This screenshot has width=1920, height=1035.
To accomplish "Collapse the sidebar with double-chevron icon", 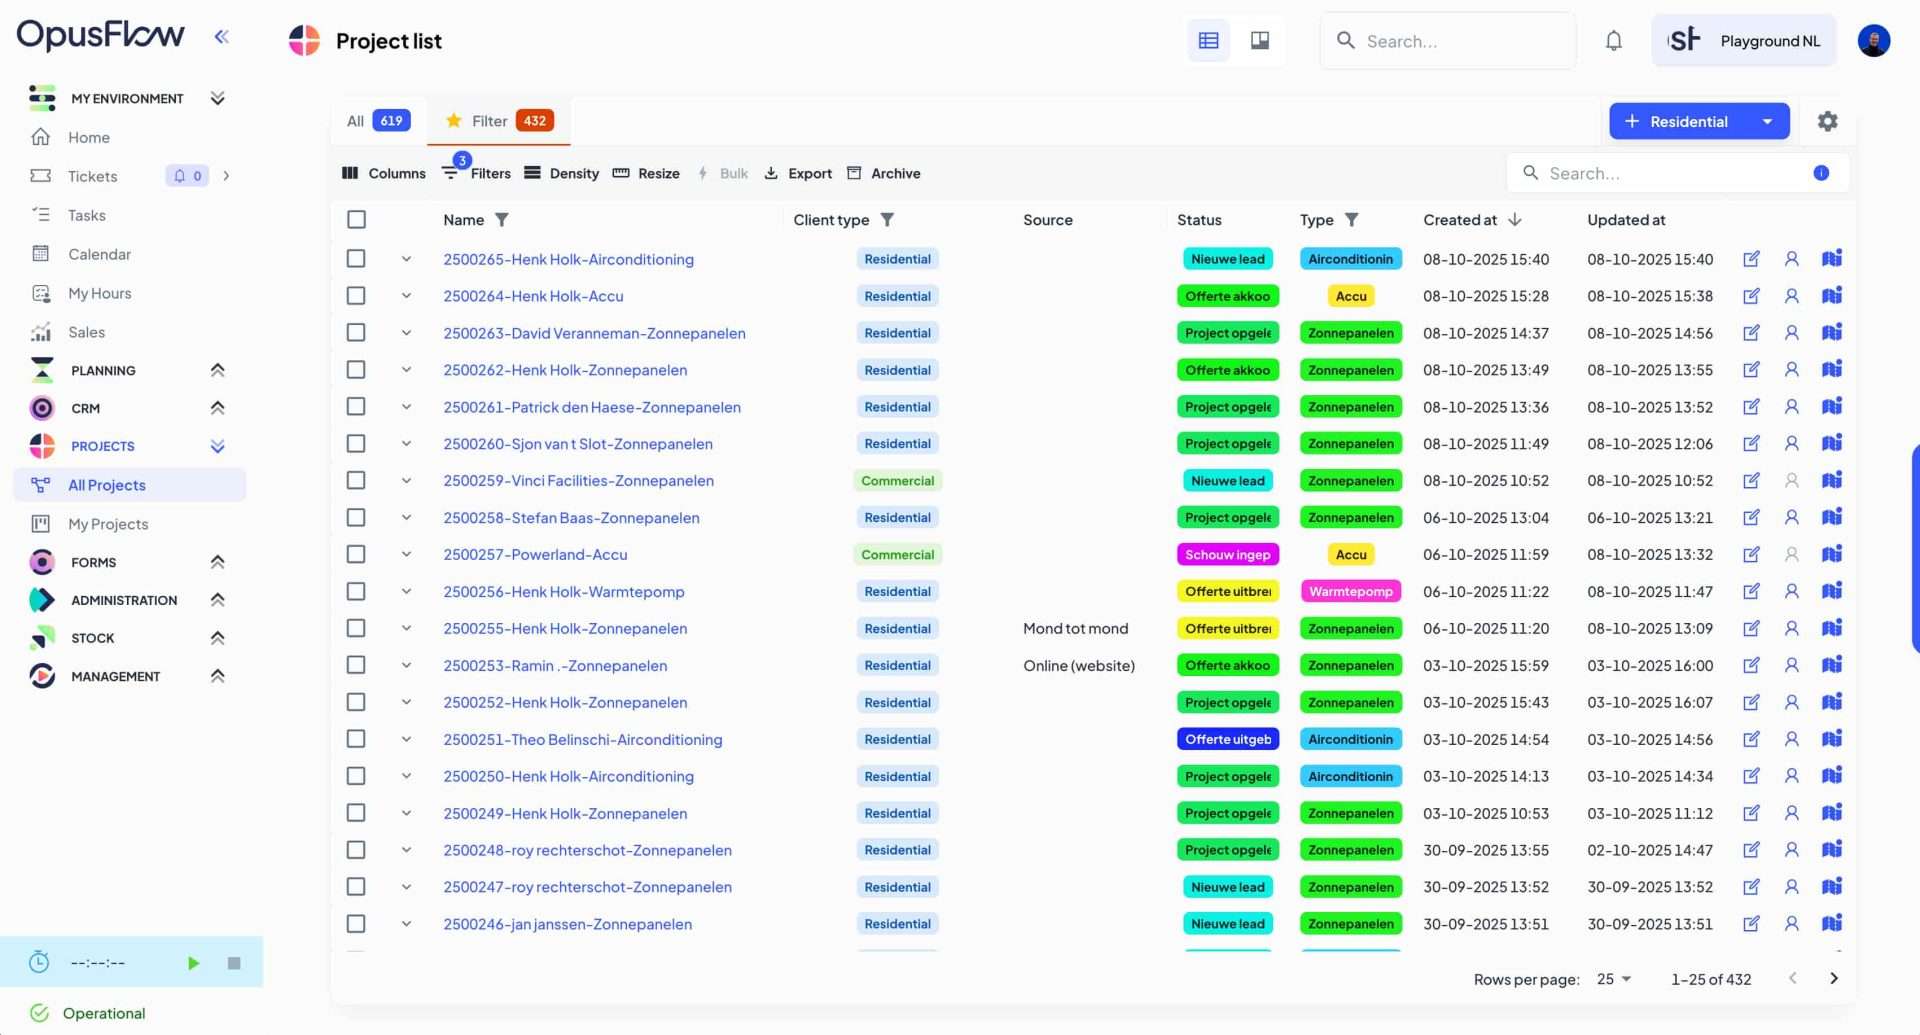I will tap(222, 36).
